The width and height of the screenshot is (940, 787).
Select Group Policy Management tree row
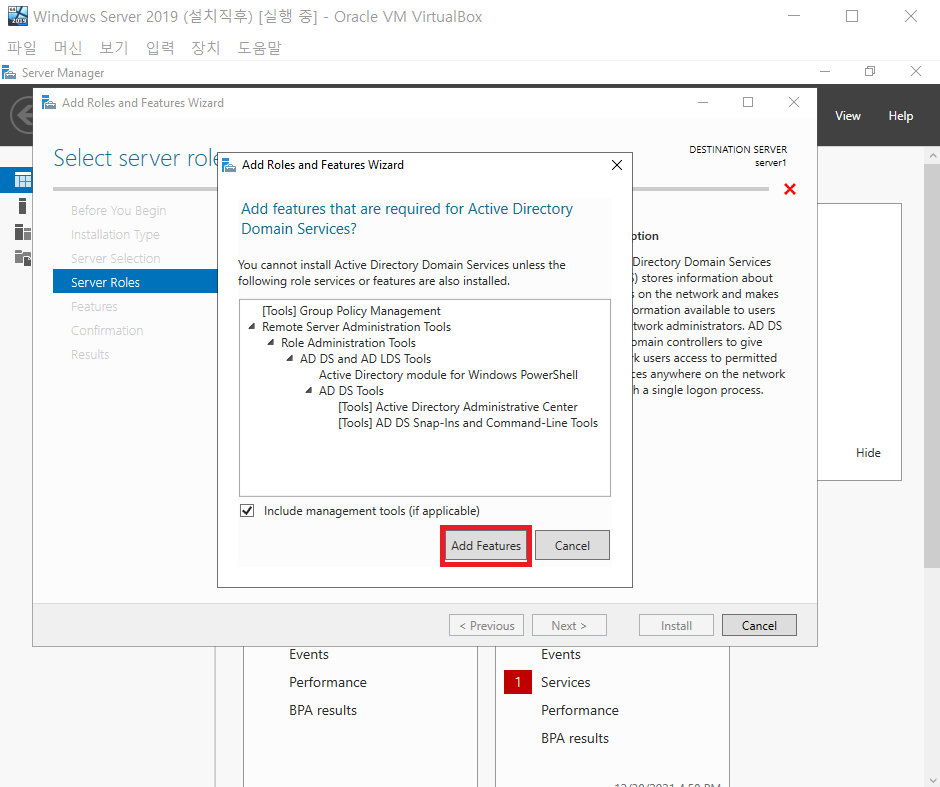(351, 310)
